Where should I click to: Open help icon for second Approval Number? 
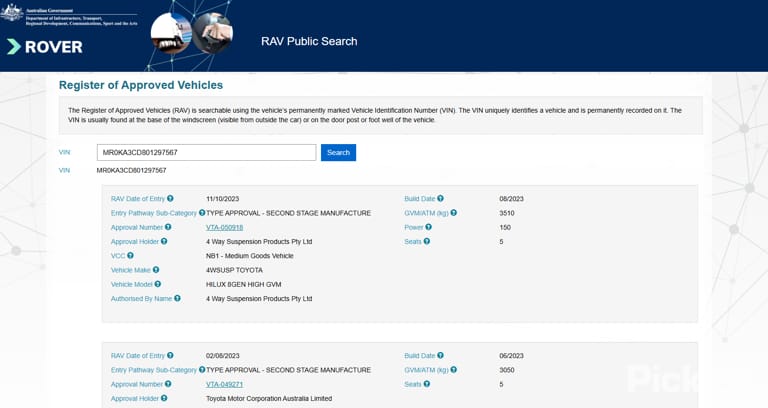(x=168, y=384)
